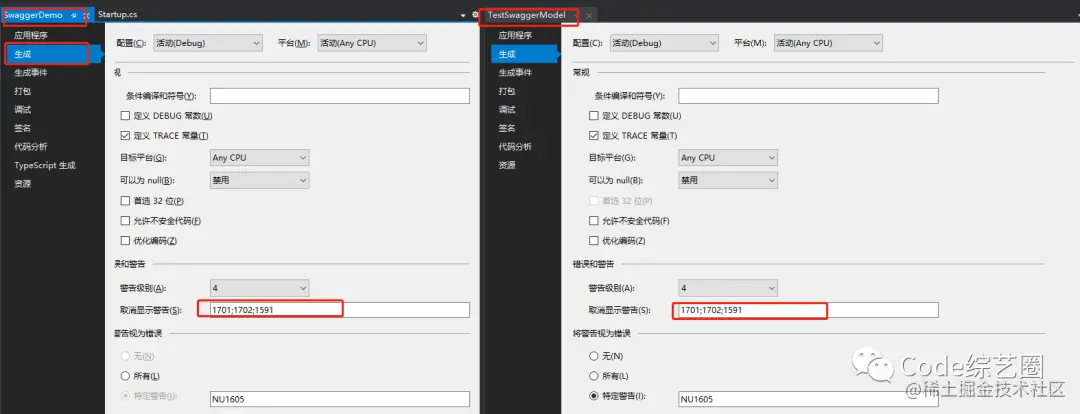Open 签名 page in SwaggerDemo sidebar
The image size is (1080, 414).
coord(23,128)
